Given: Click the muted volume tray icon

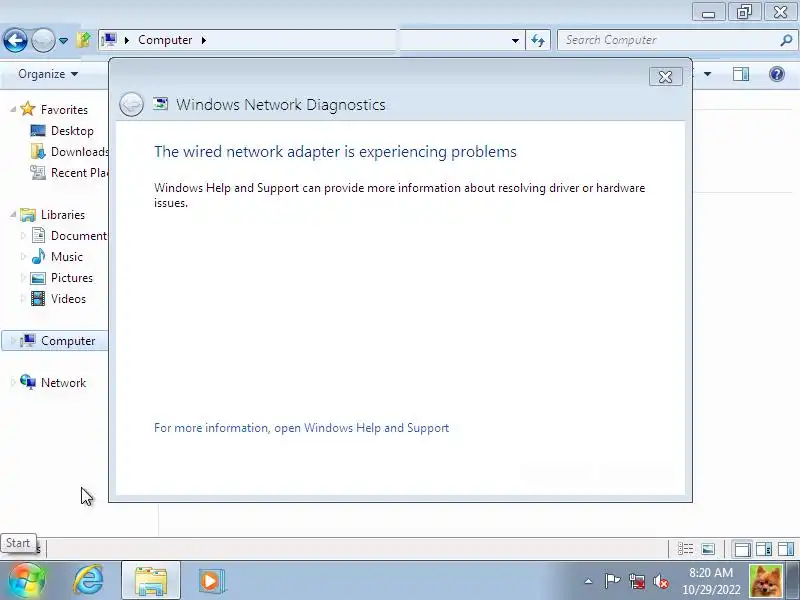Looking at the screenshot, I should click(661, 581).
